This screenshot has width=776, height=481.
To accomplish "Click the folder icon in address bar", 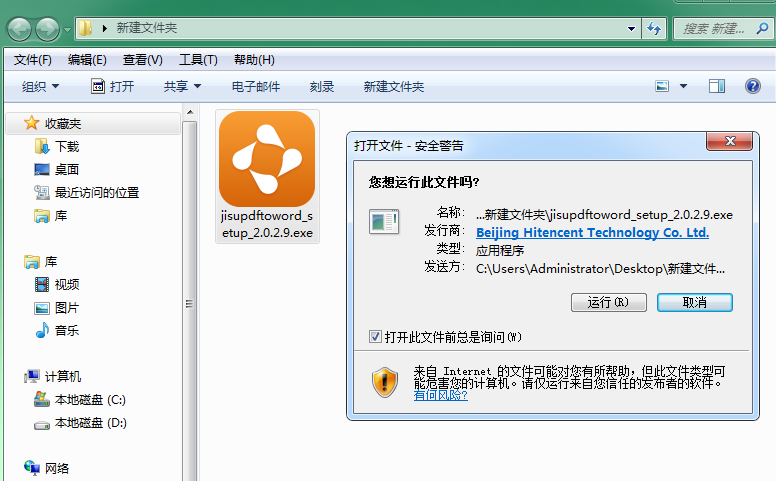I will point(86,28).
